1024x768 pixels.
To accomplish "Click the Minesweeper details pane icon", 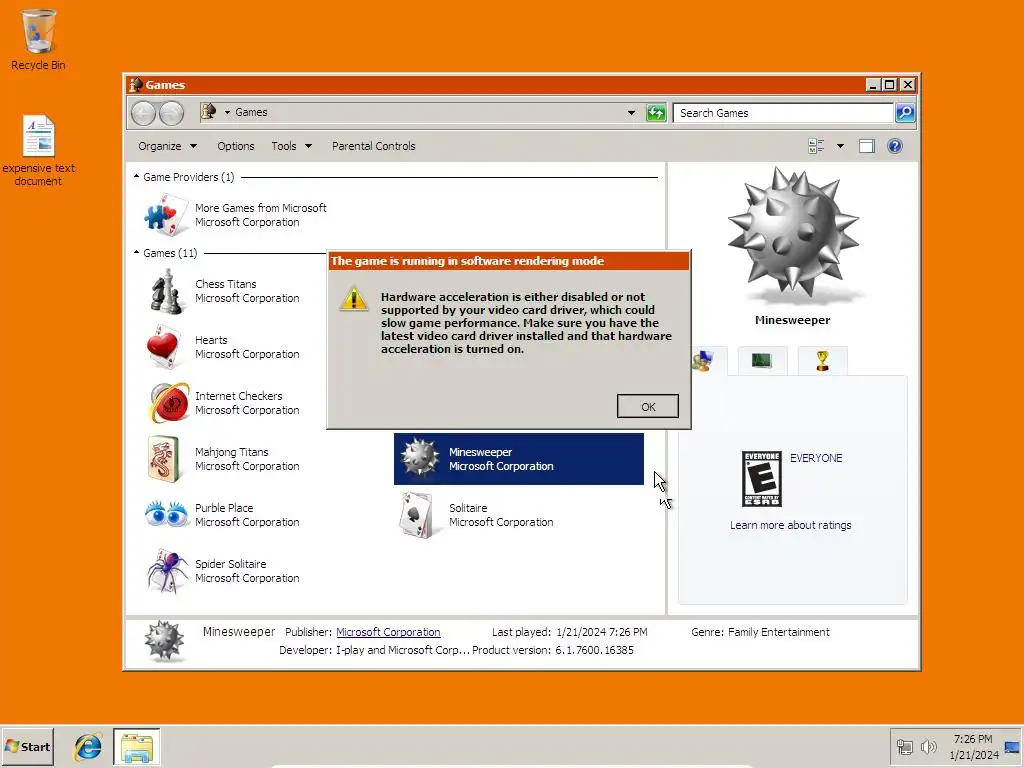I will pos(165,641).
